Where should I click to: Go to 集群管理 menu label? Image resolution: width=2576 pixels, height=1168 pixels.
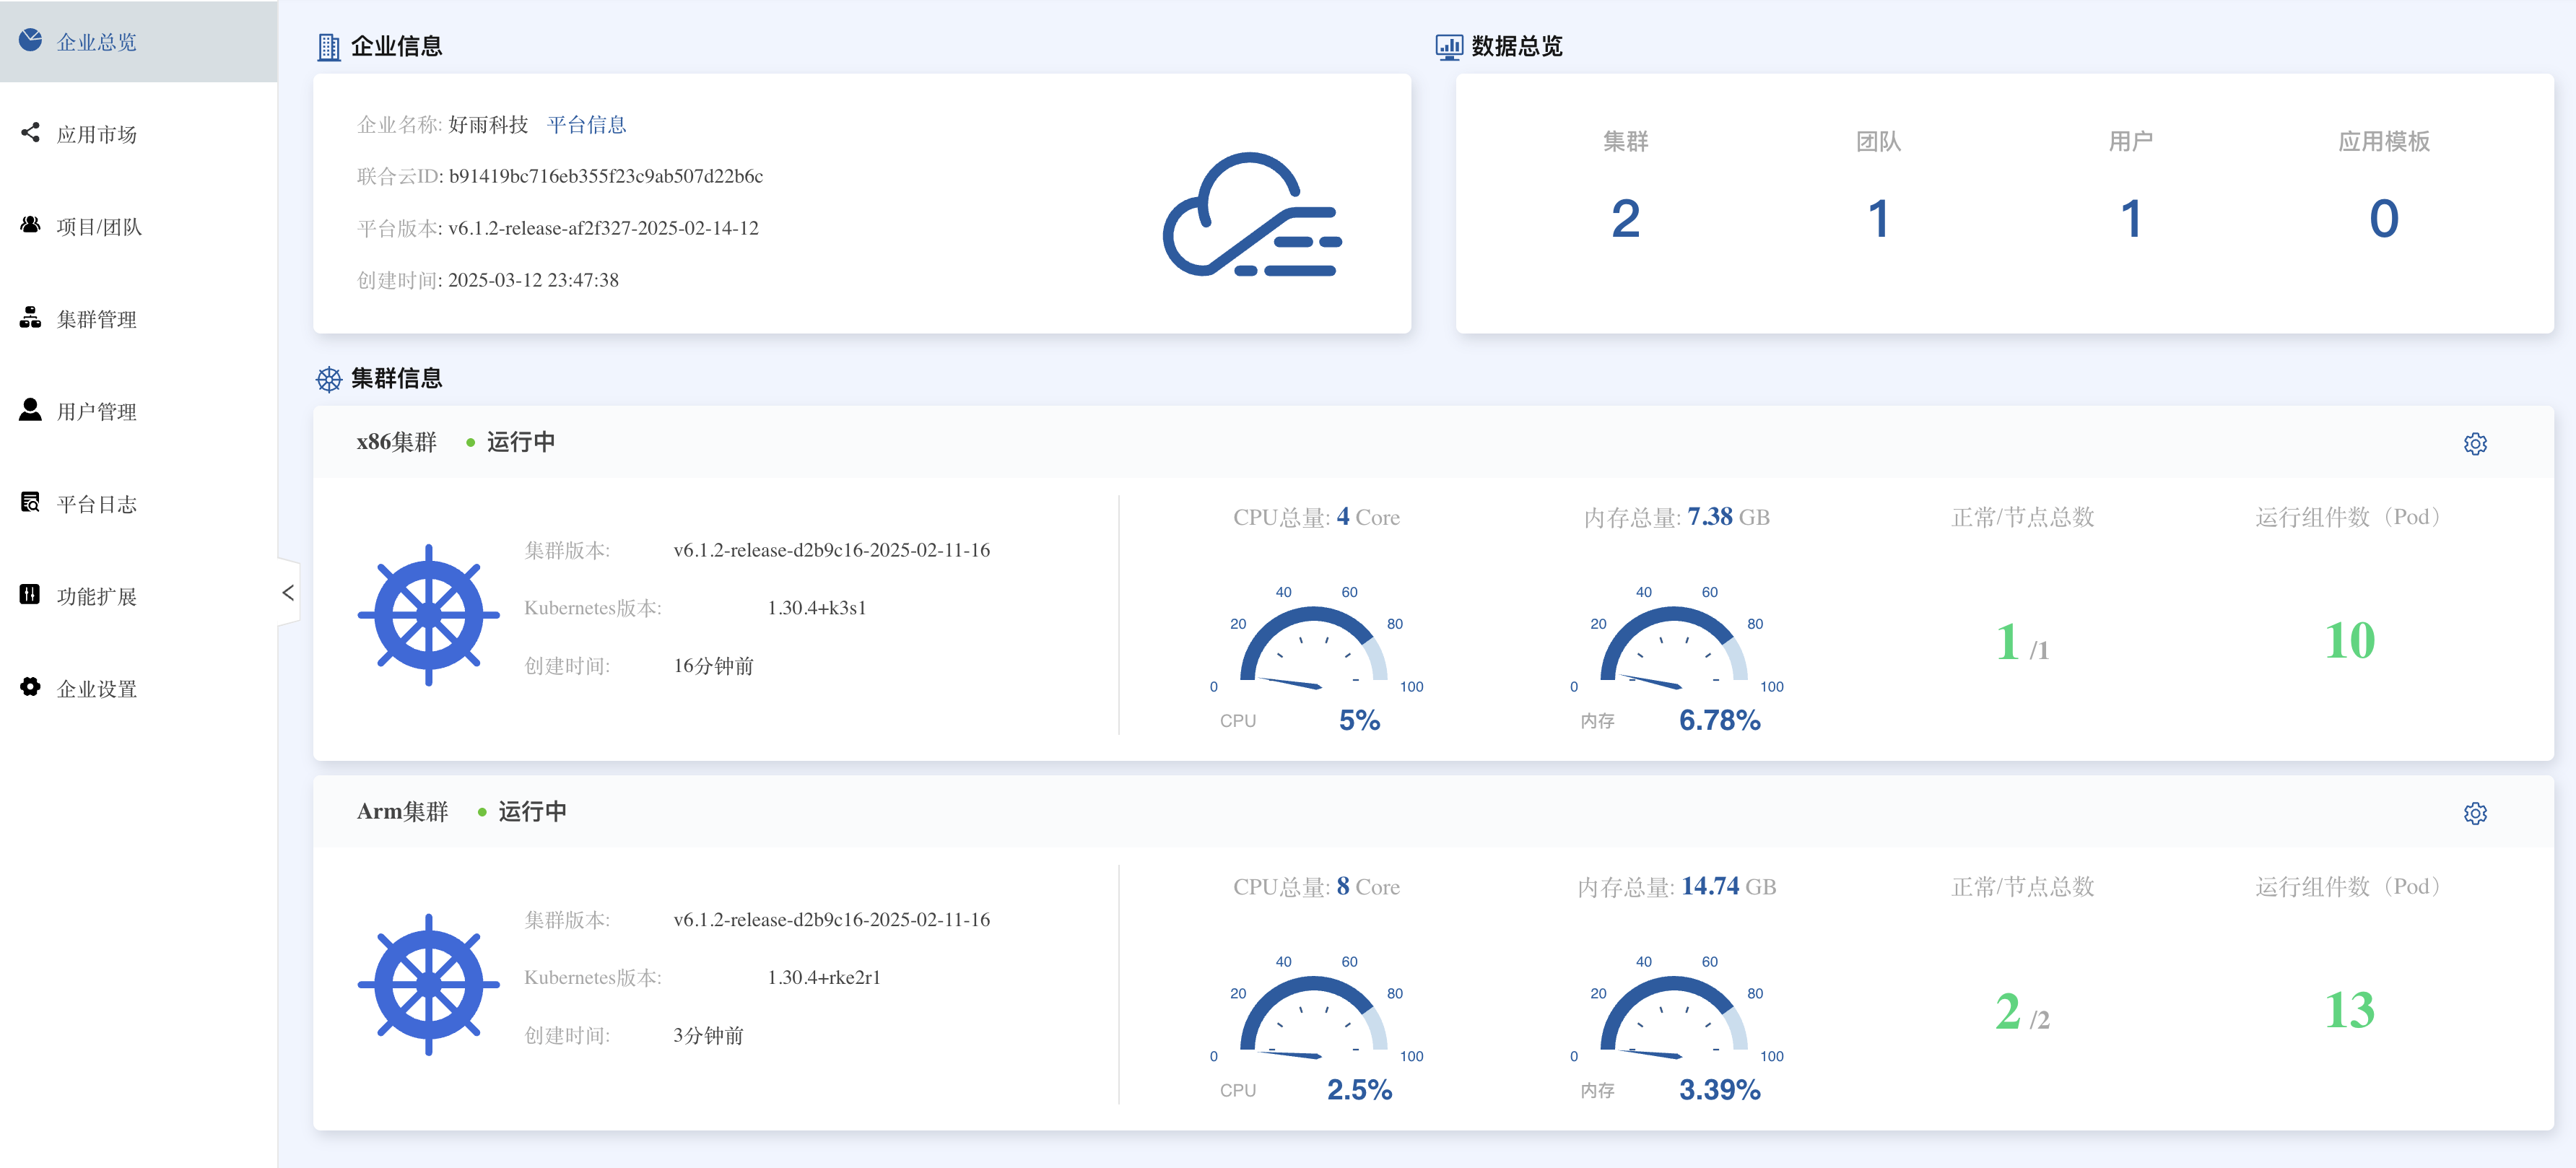click(97, 320)
